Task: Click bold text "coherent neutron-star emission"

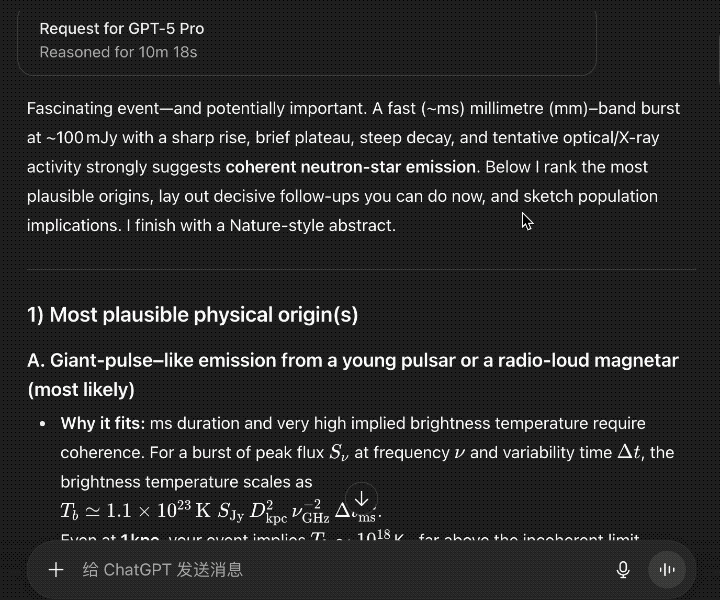Action: click(x=351, y=167)
